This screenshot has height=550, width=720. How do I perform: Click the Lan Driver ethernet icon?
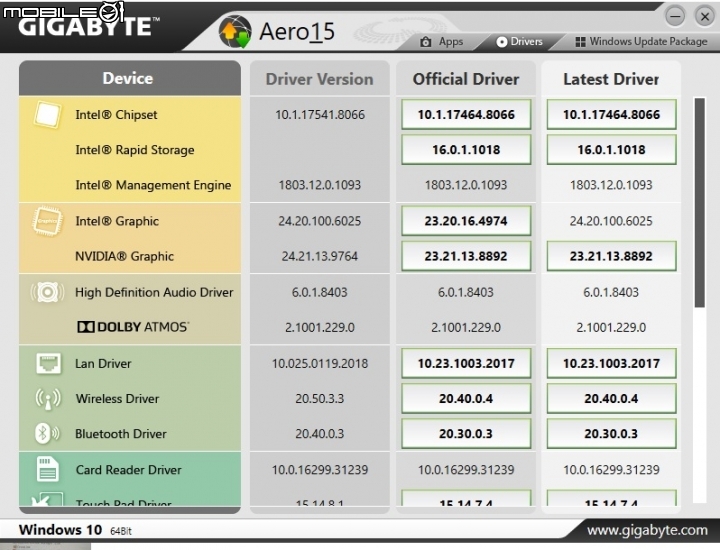click(x=48, y=364)
